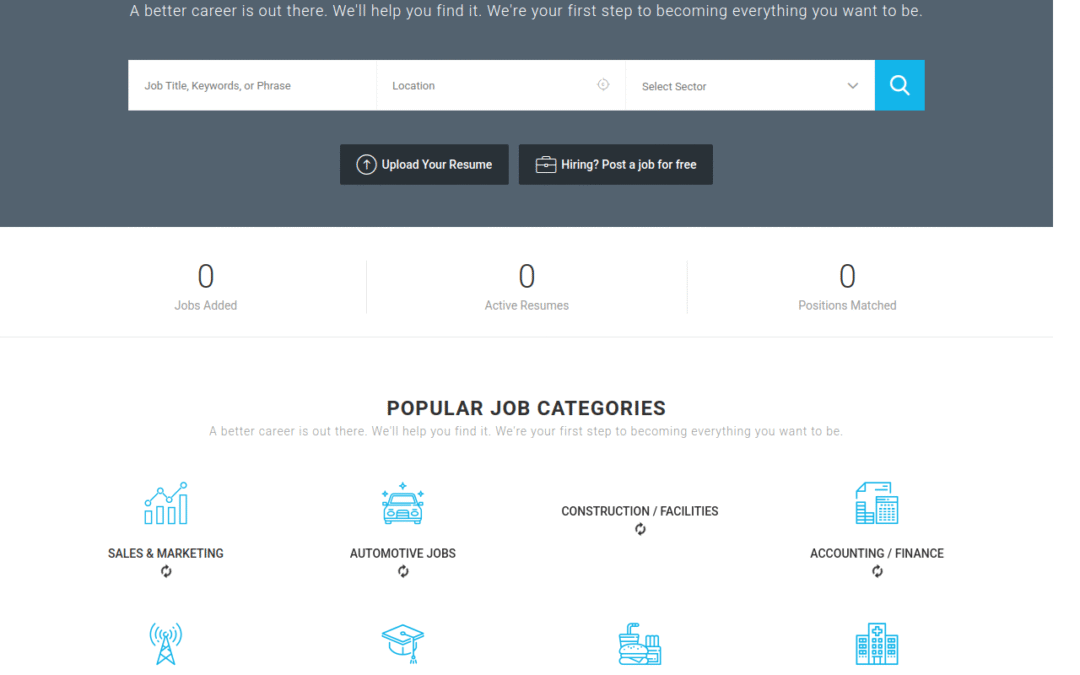This screenshot has width=1080, height=675.
Task: Select the burger and drink food icon
Action: 640,644
